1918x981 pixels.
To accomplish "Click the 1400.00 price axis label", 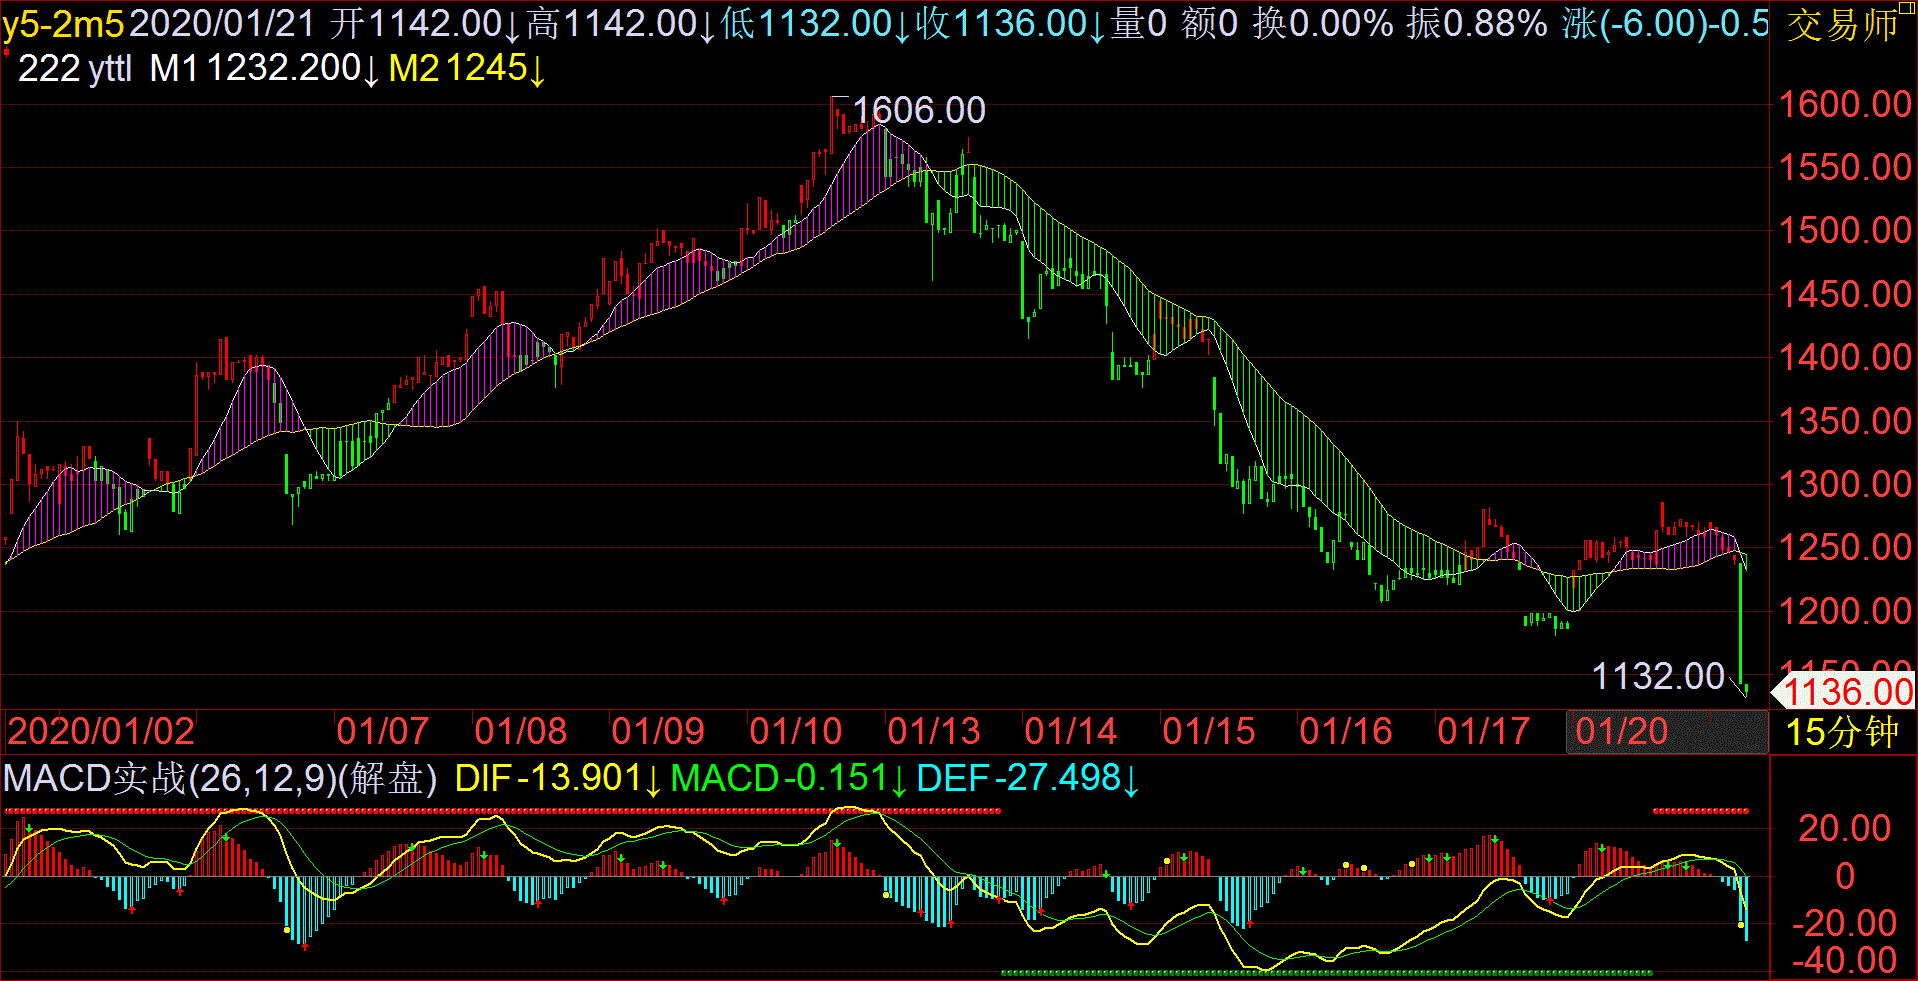I will (x=1845, y=357).
